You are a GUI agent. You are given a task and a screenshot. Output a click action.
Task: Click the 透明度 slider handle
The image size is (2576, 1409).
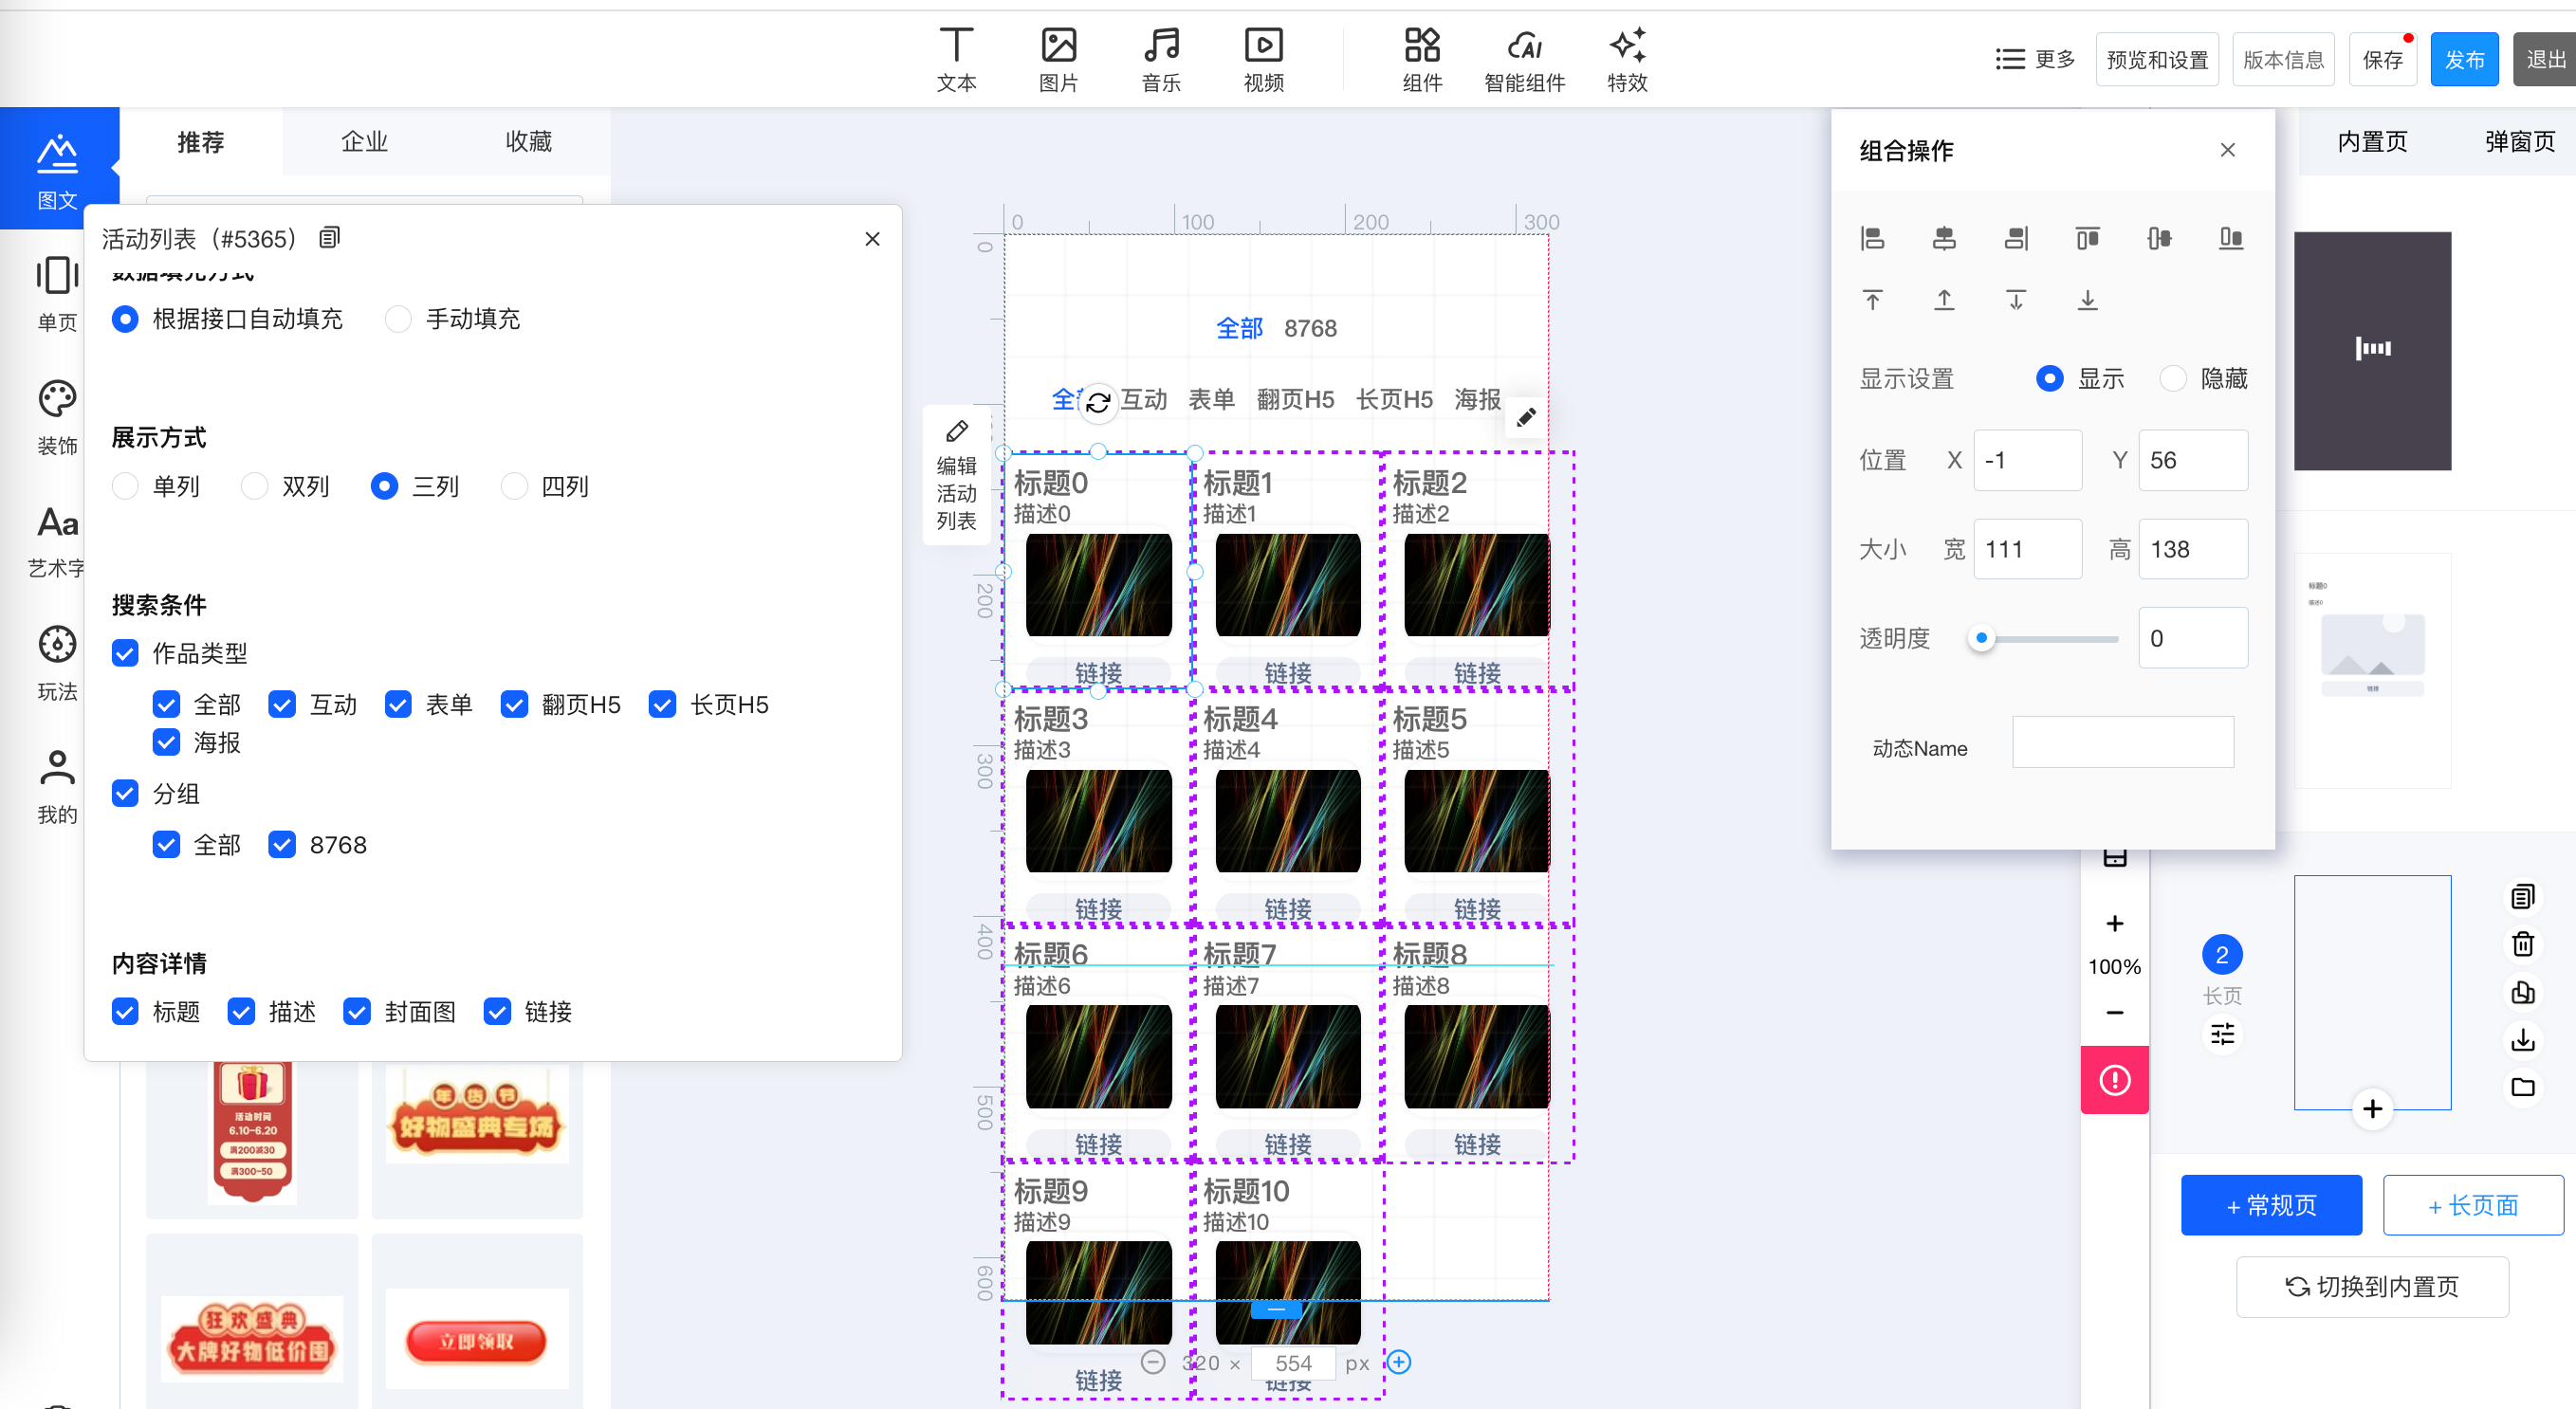[1981, 638]
